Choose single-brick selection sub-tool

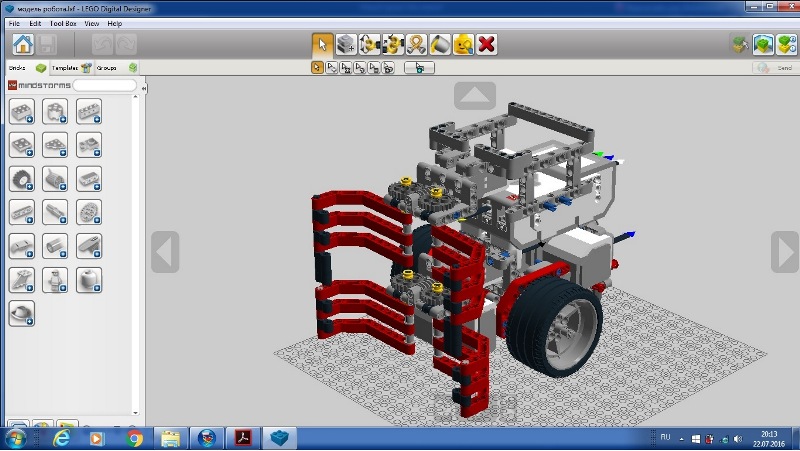(x=317, y=68)
